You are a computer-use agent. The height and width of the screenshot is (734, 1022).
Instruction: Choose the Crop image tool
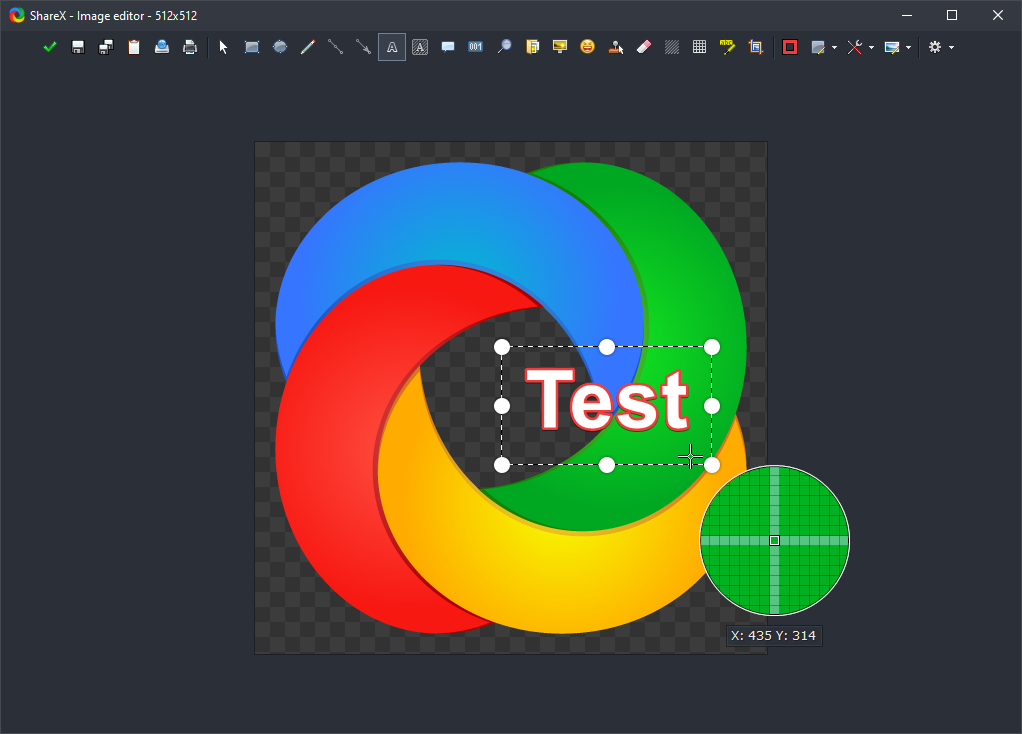[x=756, y=47]
